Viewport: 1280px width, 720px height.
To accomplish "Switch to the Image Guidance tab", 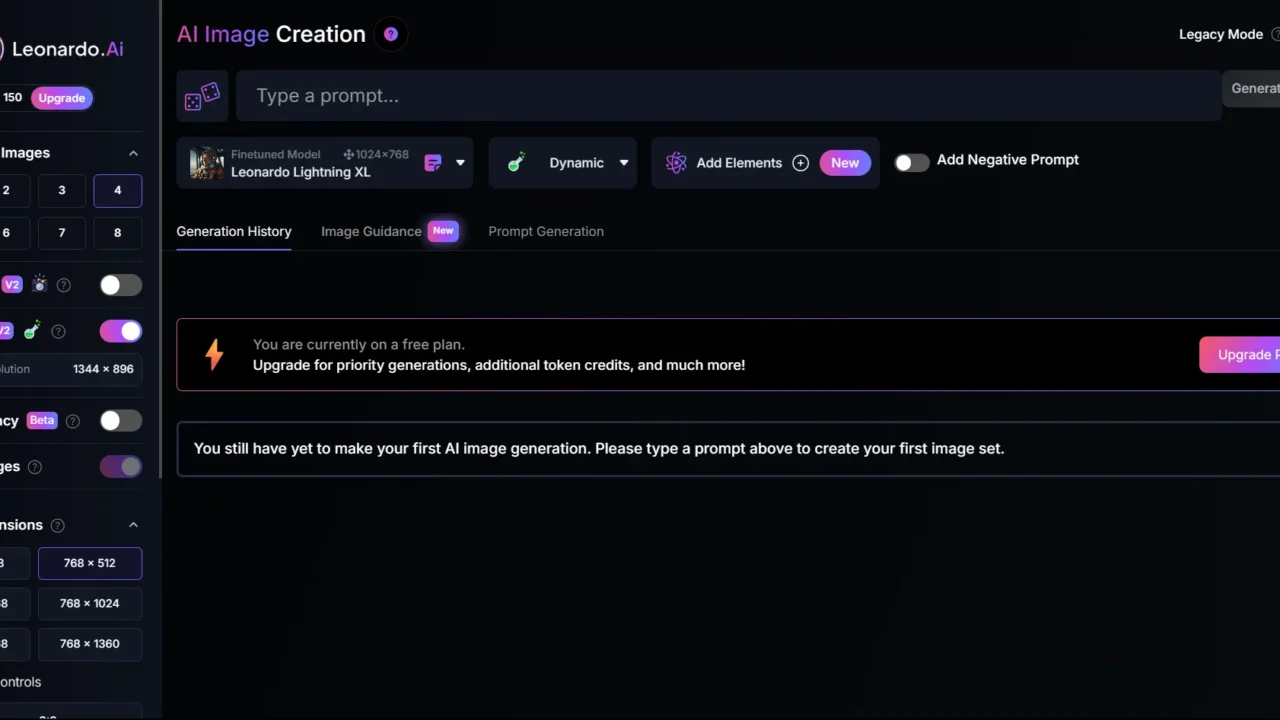I will coord(371,231).
